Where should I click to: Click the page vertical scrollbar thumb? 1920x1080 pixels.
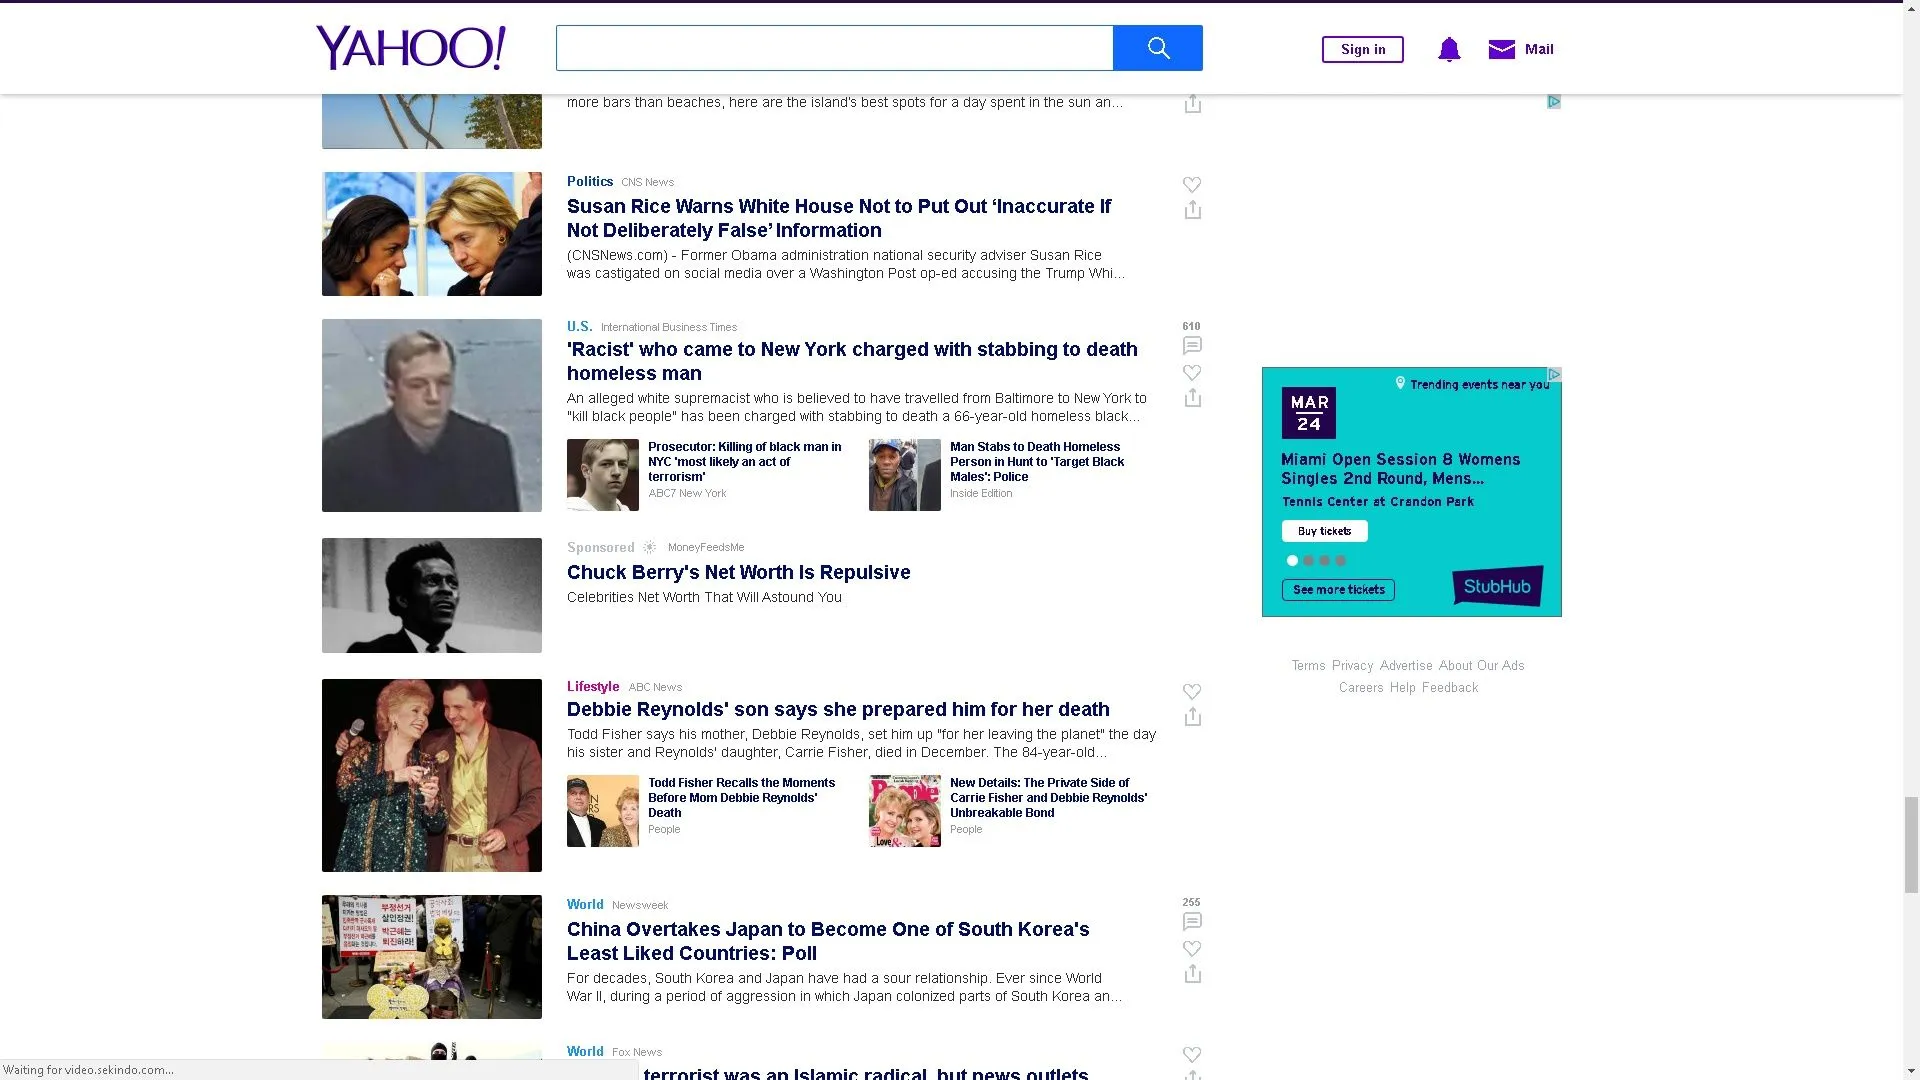pos(1911,843)
